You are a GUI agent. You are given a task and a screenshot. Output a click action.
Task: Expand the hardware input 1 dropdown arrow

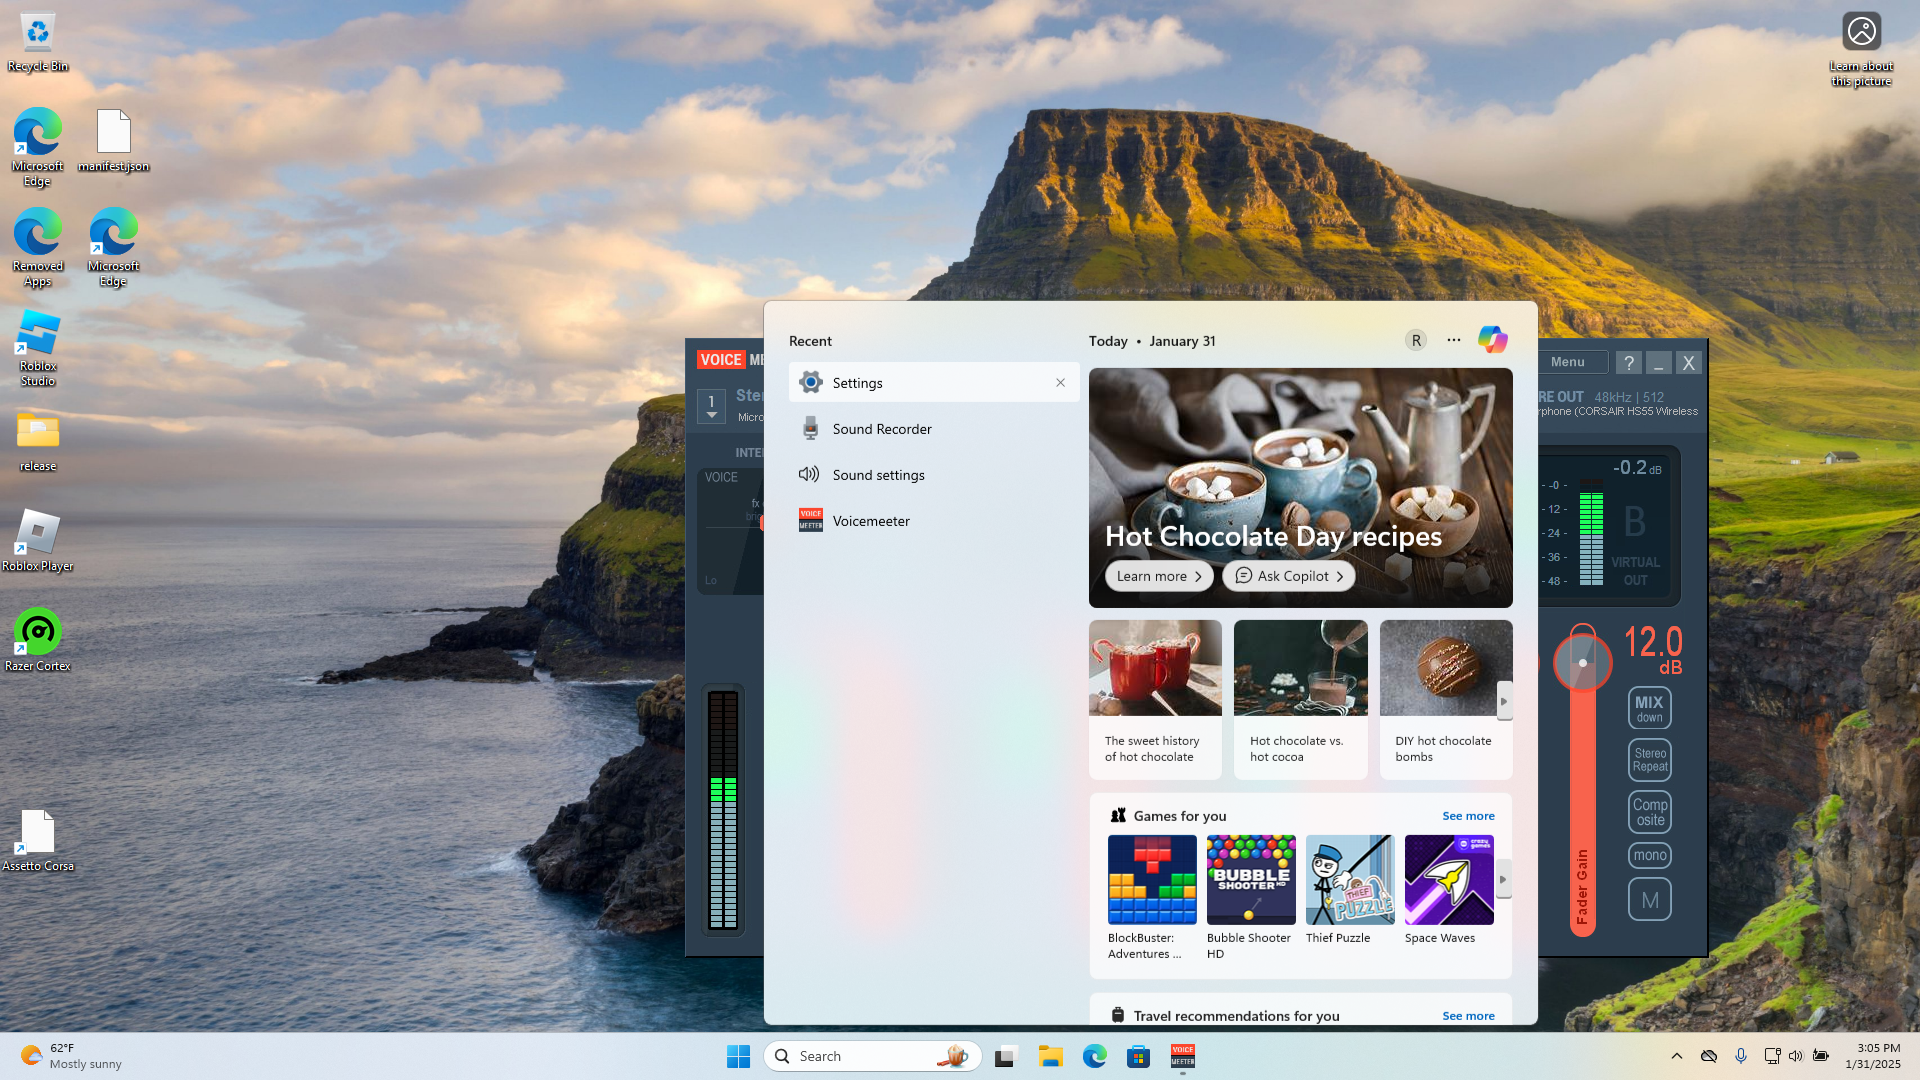click(711, 415)
